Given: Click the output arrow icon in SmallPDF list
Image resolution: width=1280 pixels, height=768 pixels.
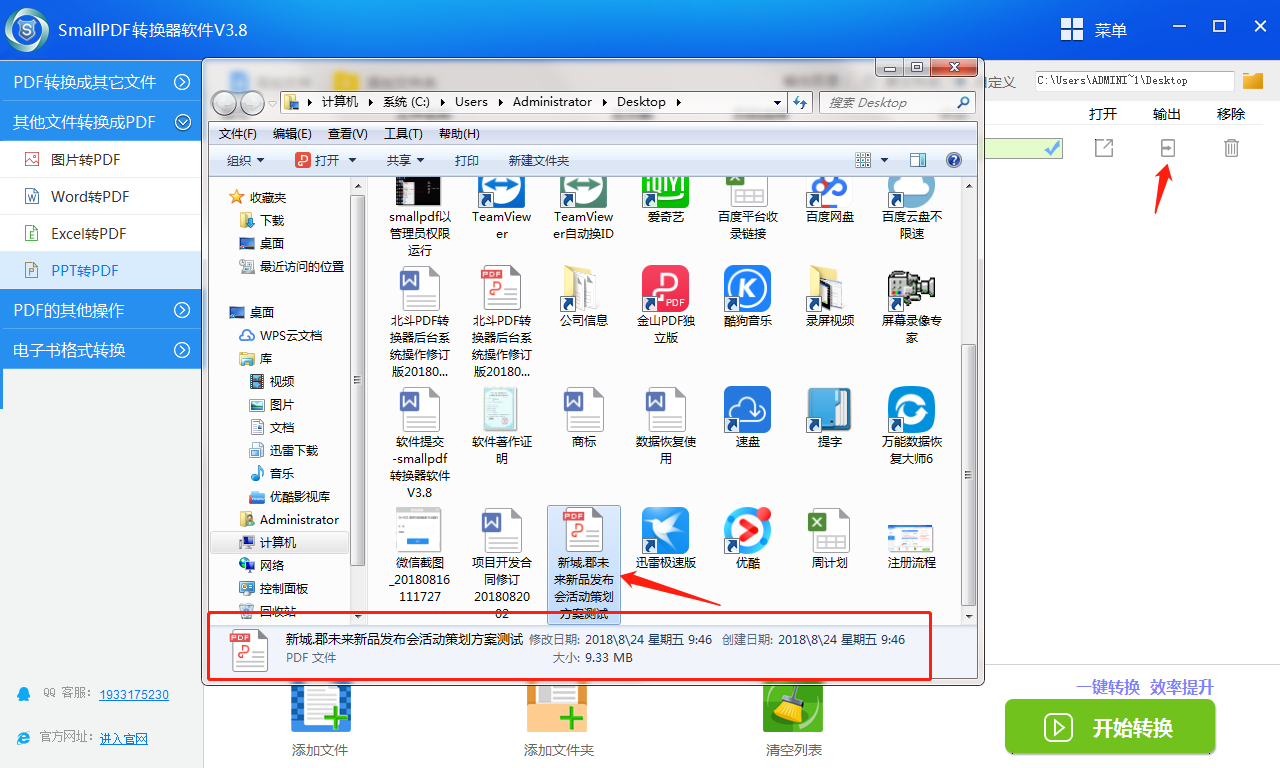Looking at the screenshot, I should point(1167,148).
